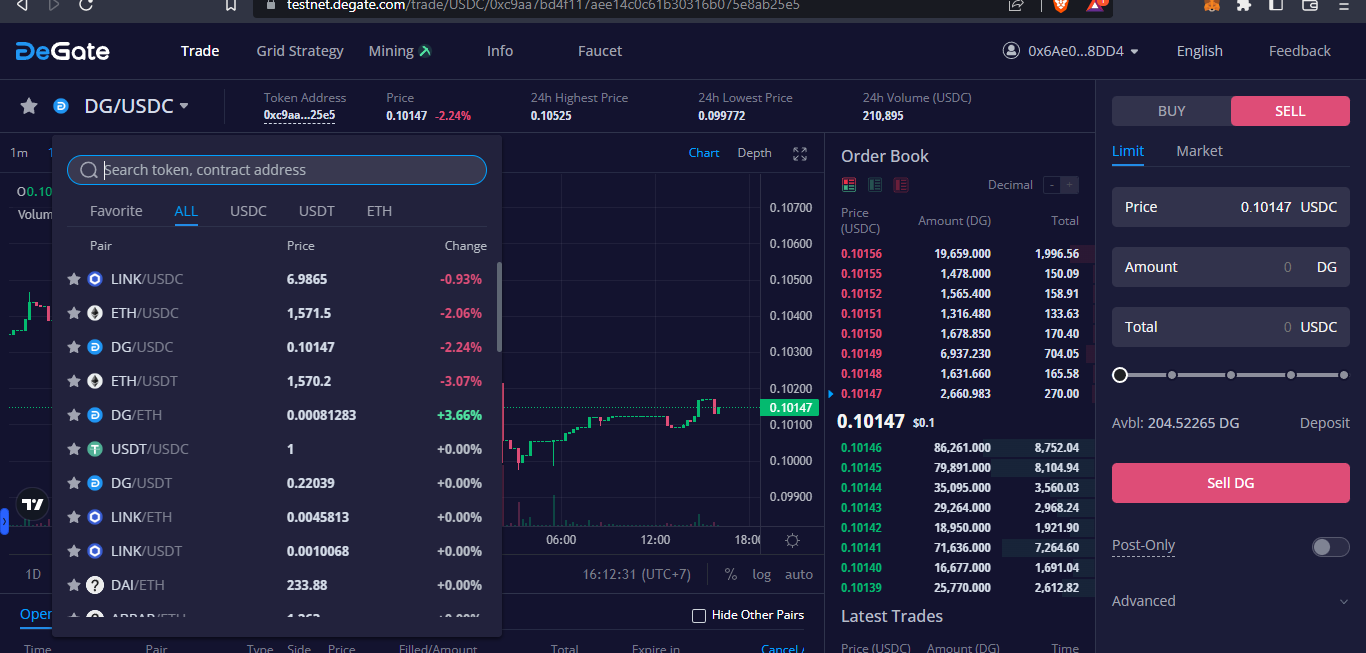Favorite the DG/USDC pair in the header
This screenshot has height=653, width=1366.
tap(29, 106)
